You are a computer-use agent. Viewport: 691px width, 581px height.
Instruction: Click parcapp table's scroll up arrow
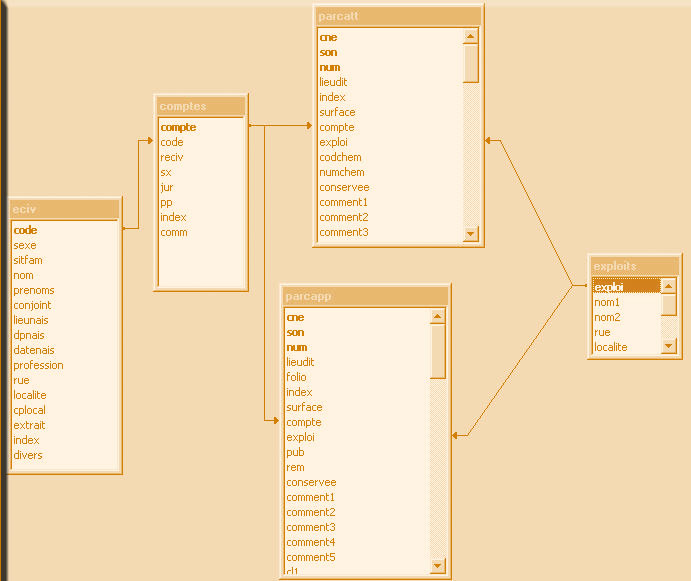(437, 317)
